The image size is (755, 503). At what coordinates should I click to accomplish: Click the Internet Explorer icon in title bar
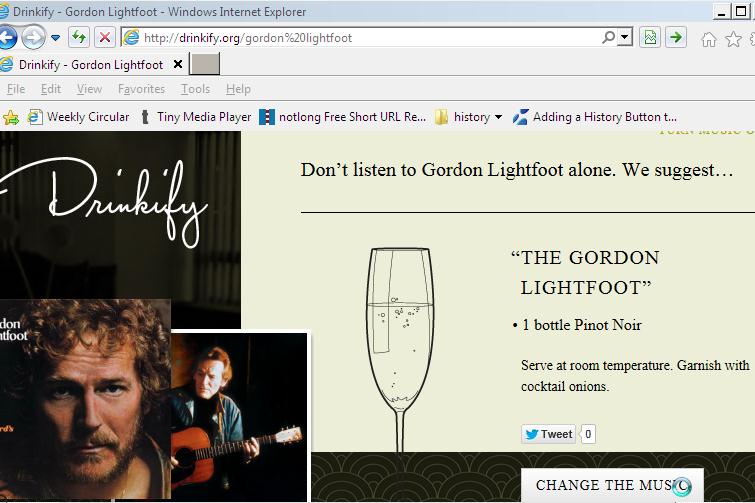4,11
